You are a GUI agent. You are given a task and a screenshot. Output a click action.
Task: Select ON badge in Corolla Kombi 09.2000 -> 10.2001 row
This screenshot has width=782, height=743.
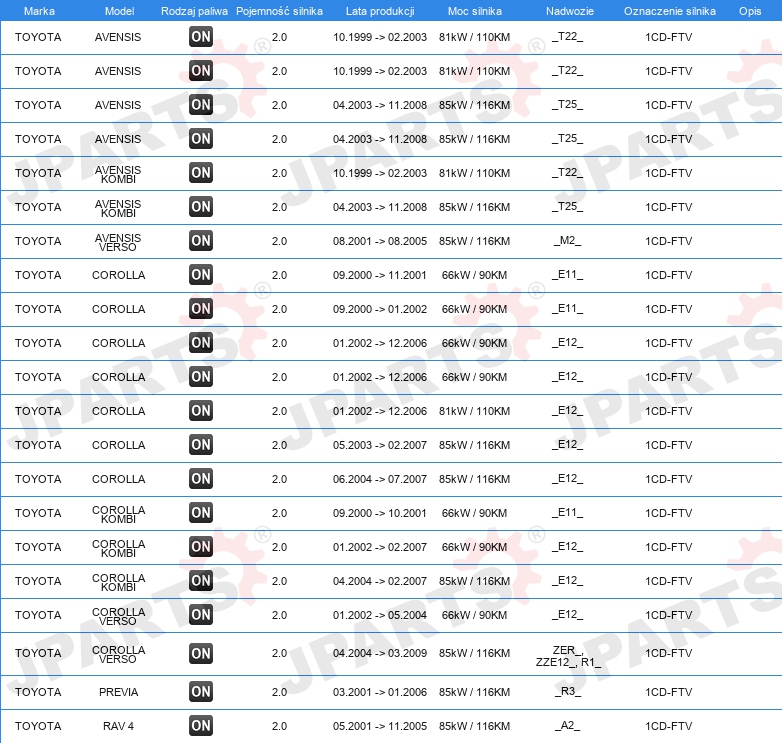coord(201,513)
